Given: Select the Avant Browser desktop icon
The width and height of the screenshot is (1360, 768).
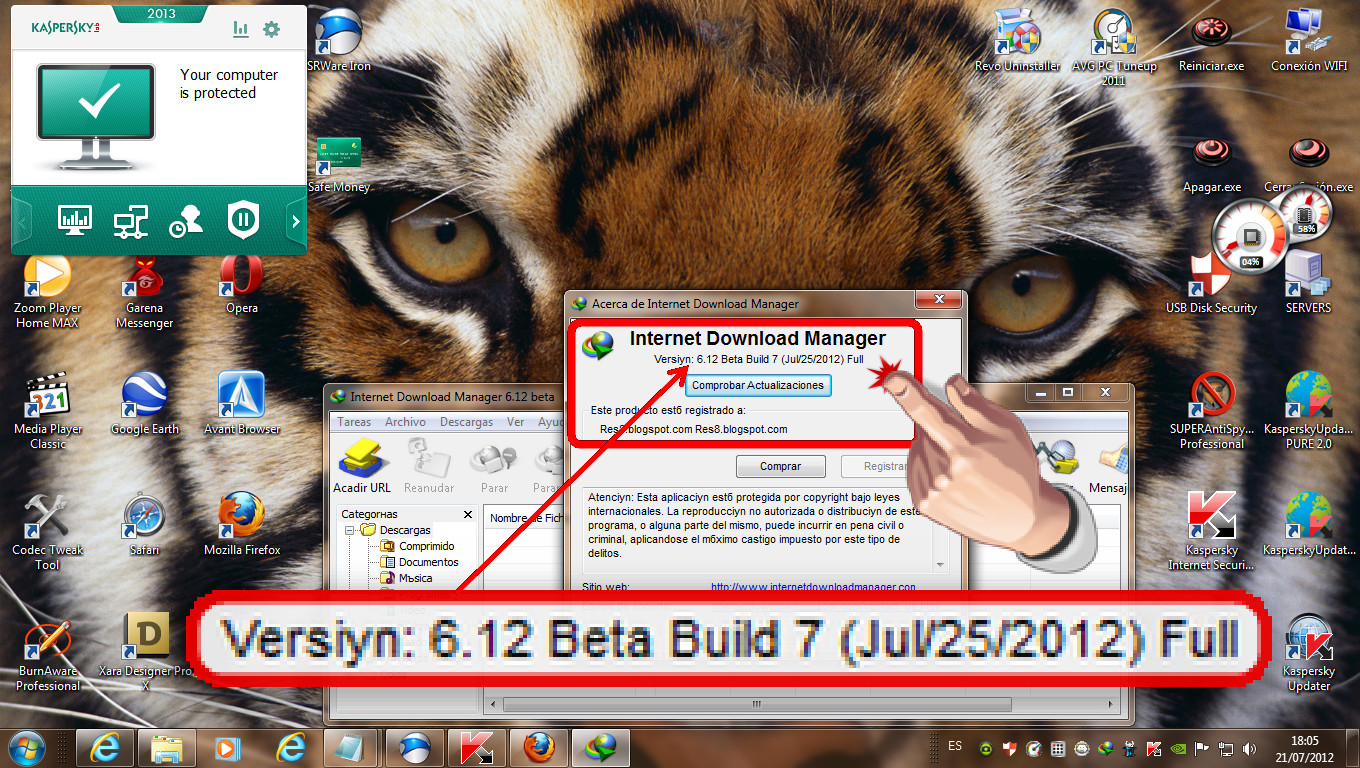Looking at the screenshot, I should (x=241, y=405).
